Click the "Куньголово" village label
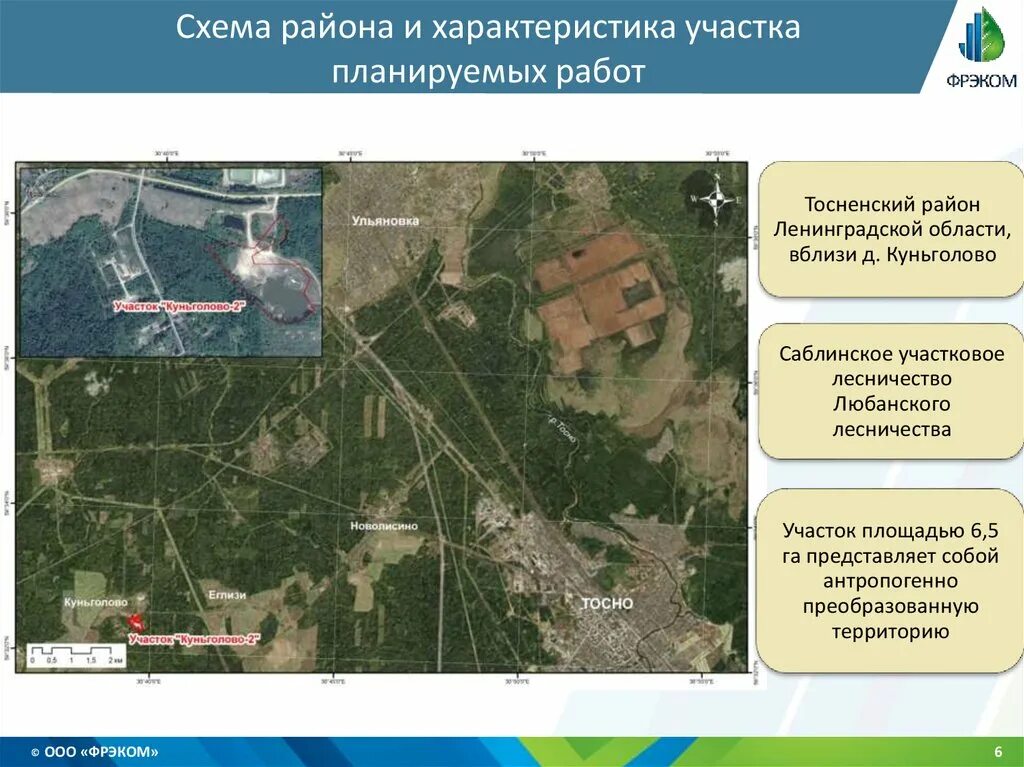 pos(96,602)
